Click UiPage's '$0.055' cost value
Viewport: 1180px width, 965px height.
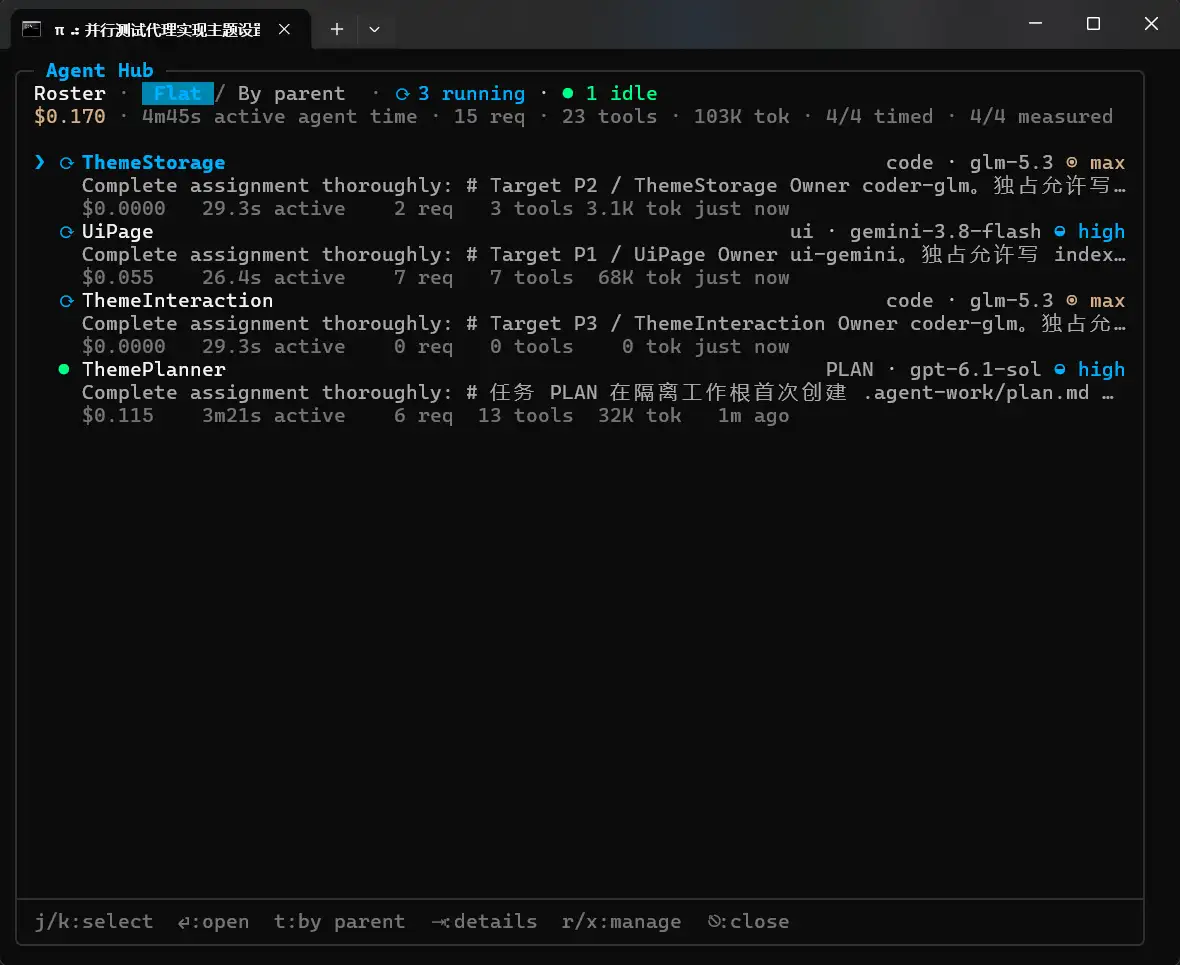point(117,278)
